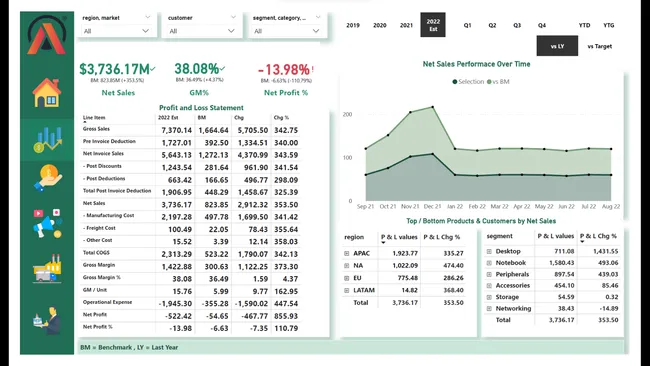Sort segment table by P & L values header
Screen dimensions: 650x366
pyautogui.click(x=556, y=236)
